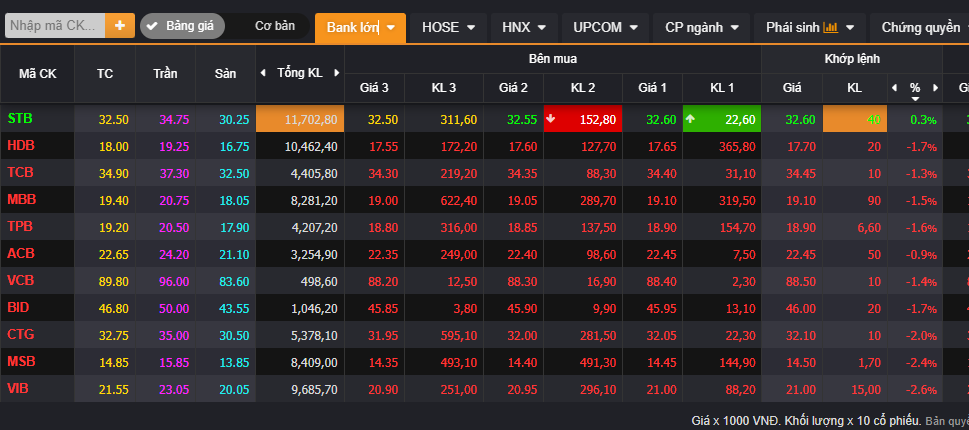Click the Nhập mã CK search field

[x=54, y=26]
